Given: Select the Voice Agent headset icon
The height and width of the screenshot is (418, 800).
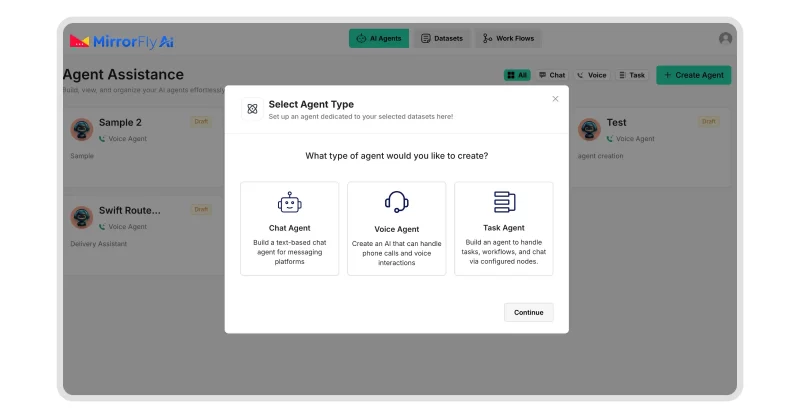Looking at the screenshot, I should tap(396, 202).
